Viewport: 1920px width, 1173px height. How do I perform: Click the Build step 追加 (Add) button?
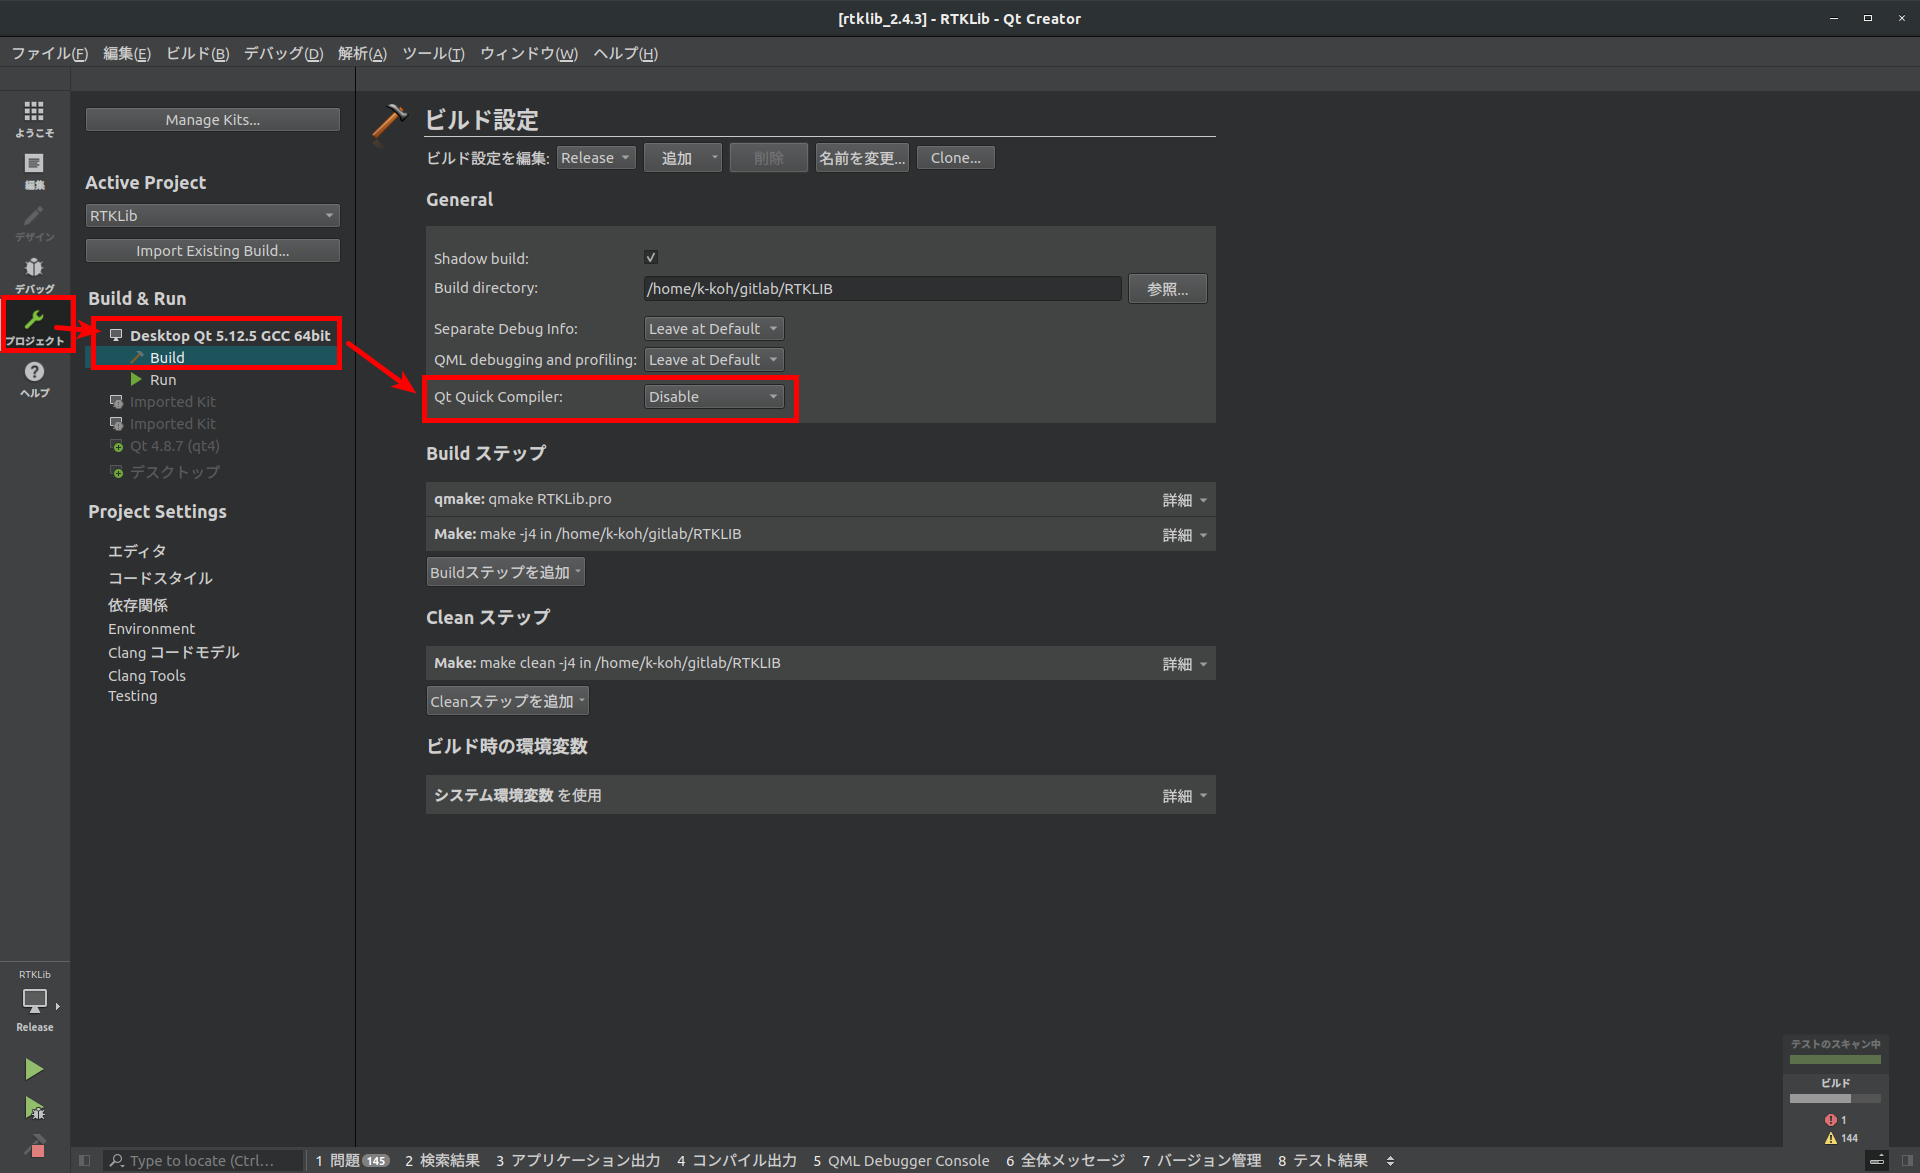pos(502,571)
